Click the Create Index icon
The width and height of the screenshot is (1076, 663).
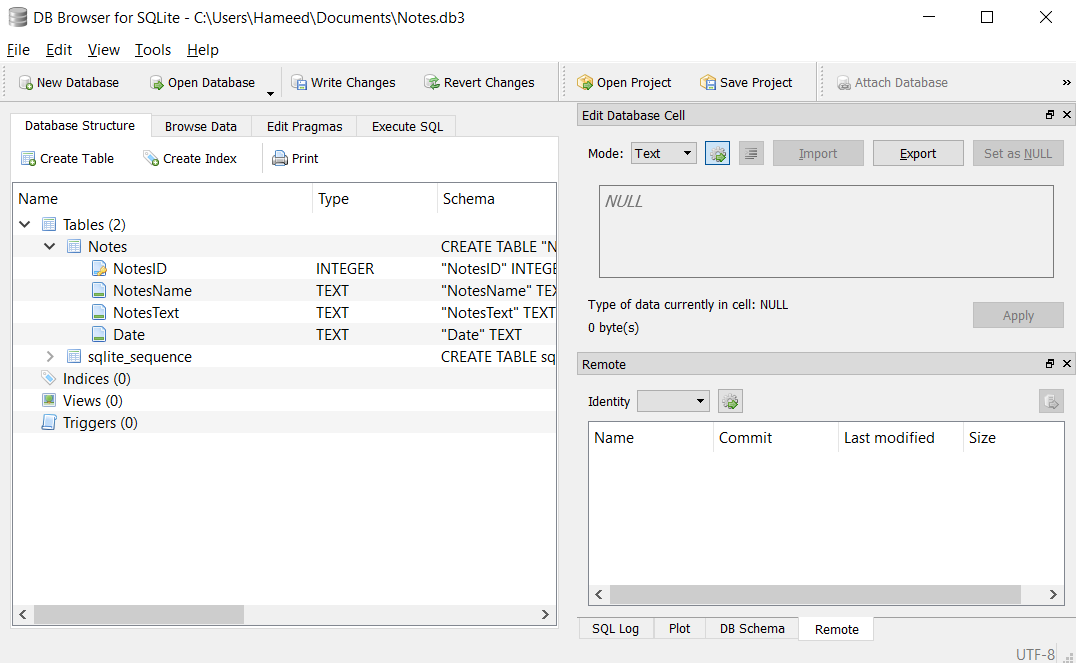151,159
